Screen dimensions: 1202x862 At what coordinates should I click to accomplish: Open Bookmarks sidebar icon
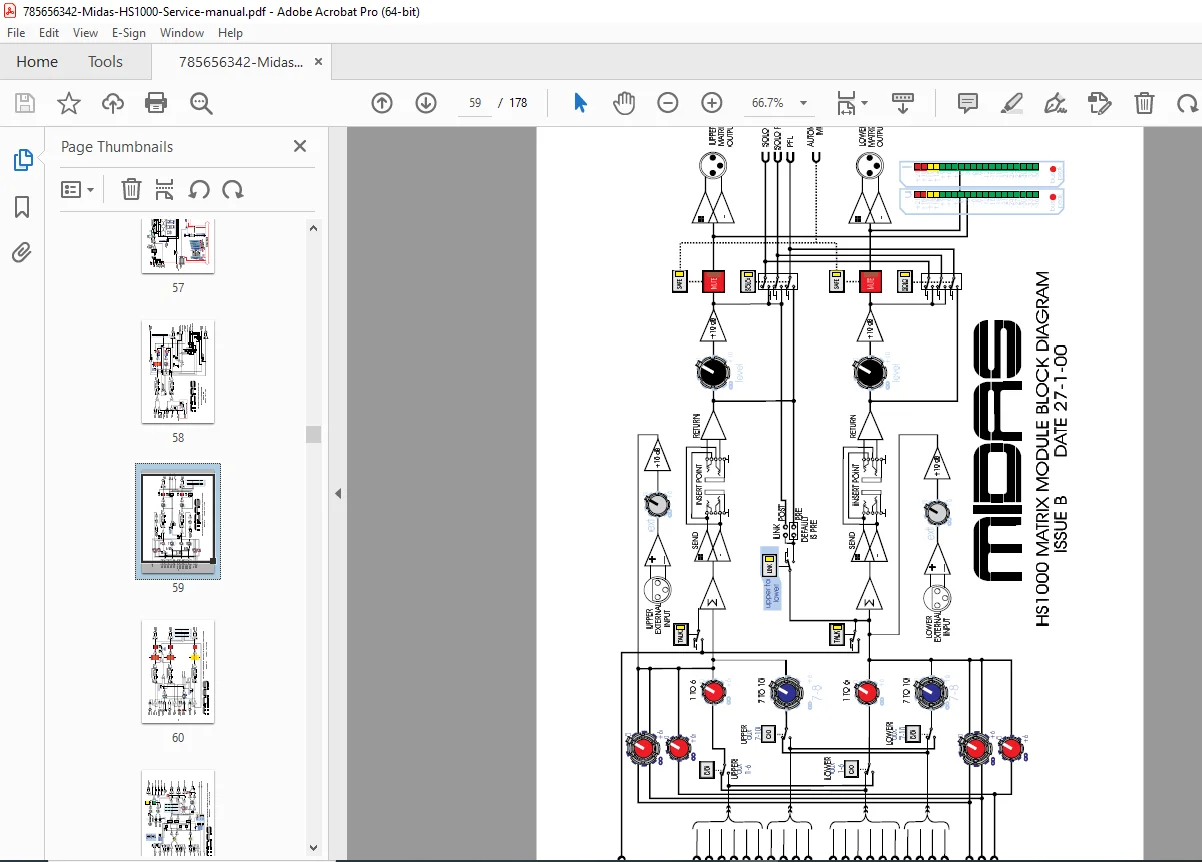point(22,207)
